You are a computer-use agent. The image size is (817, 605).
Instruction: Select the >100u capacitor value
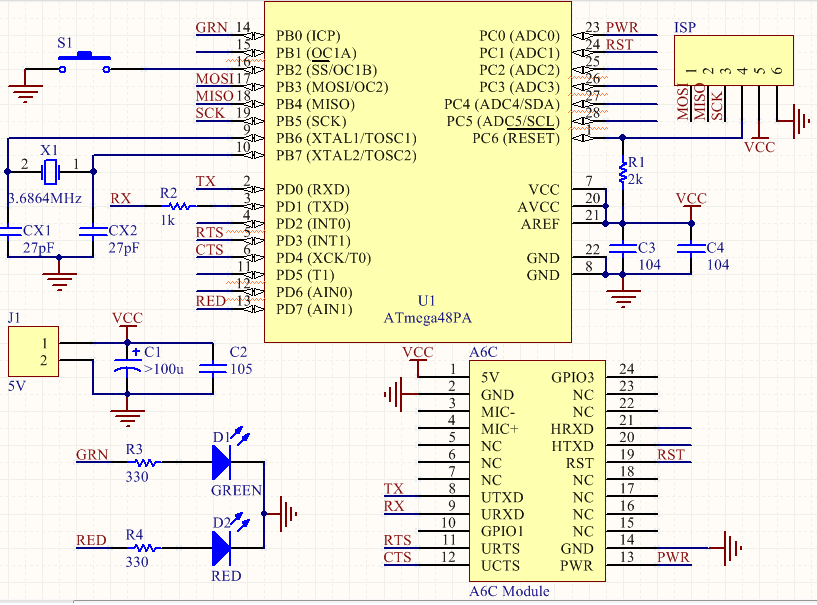tap(164, 369)
